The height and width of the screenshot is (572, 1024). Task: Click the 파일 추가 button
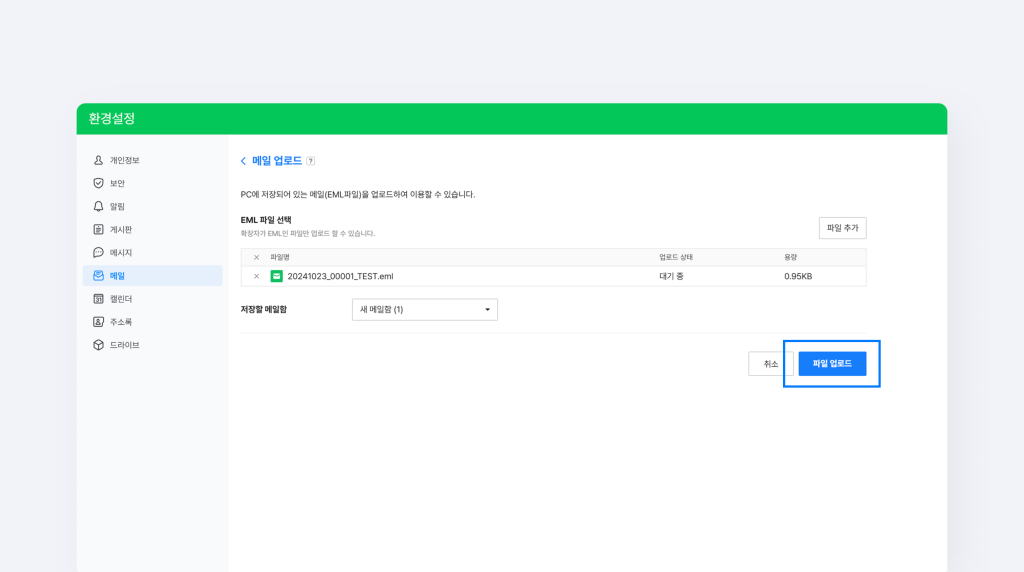pos(842,228)
